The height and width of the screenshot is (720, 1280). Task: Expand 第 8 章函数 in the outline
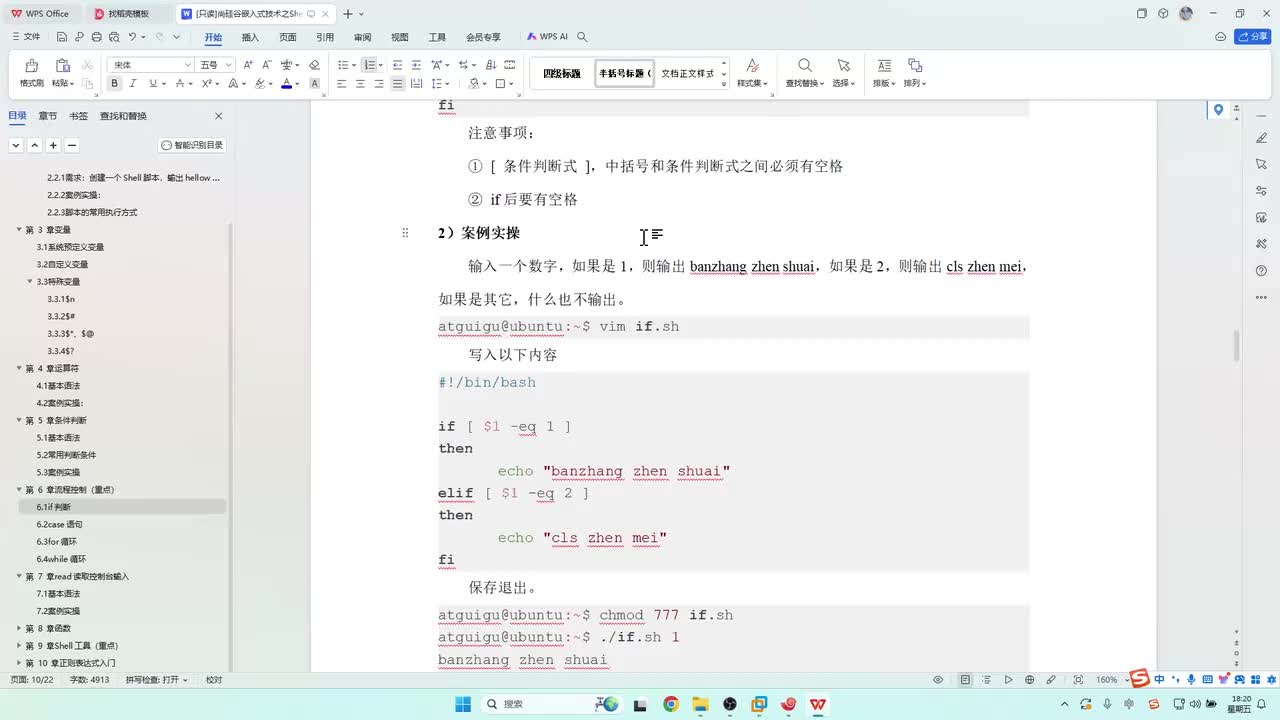coord(19,628)
